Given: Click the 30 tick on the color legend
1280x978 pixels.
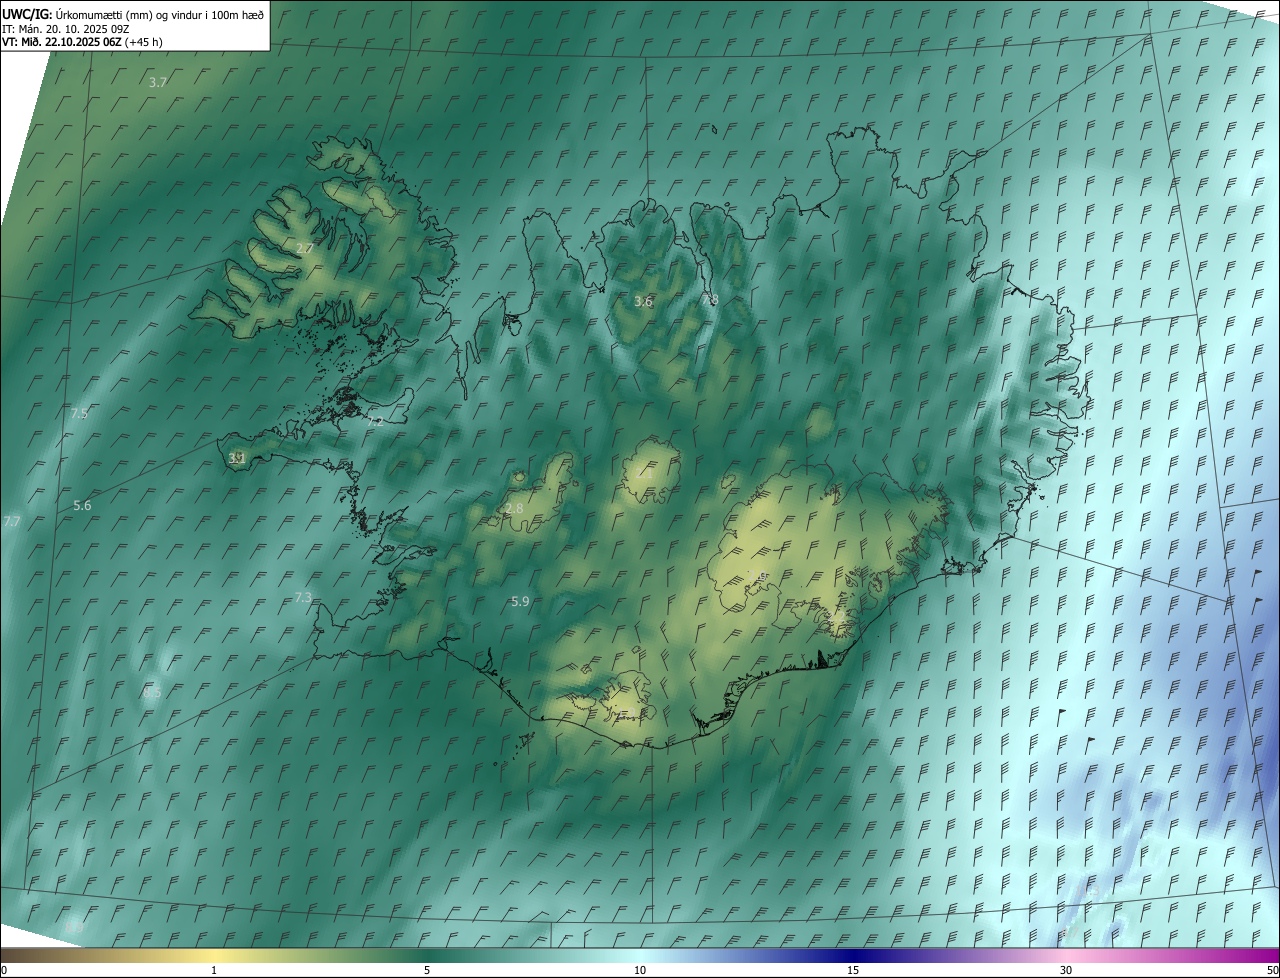Looking at the screenshot, I should (1066, 970).
